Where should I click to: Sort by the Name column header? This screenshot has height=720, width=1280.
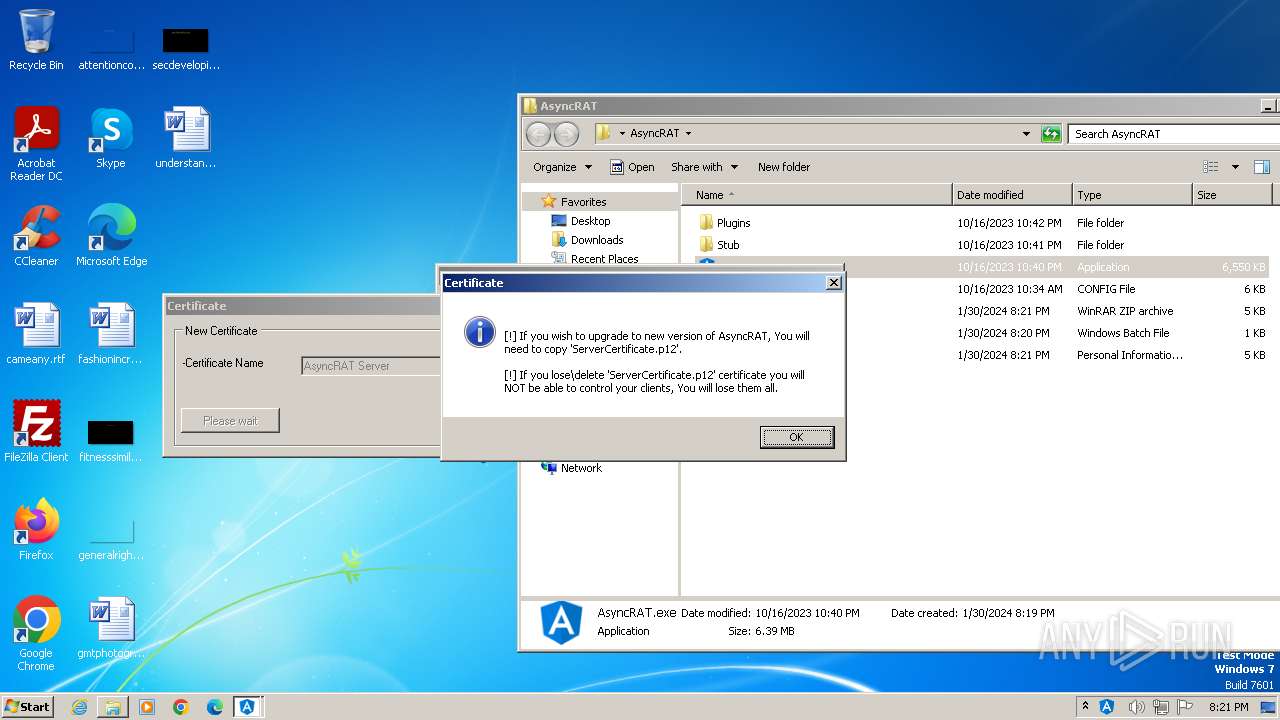tap(816, 195)
